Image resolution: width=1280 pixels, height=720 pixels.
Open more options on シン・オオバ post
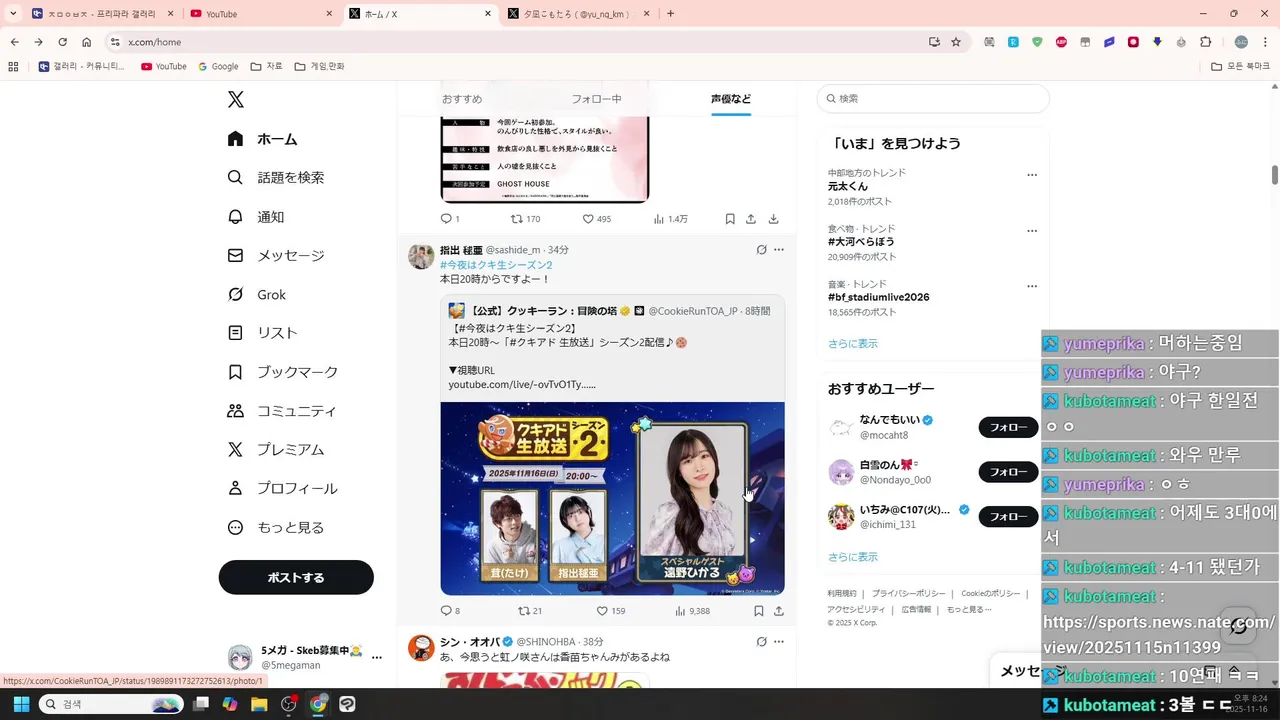779,642
